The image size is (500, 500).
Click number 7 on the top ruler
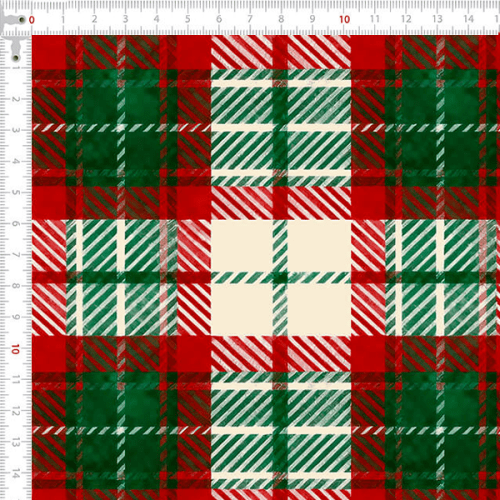(x=250, y=19)
